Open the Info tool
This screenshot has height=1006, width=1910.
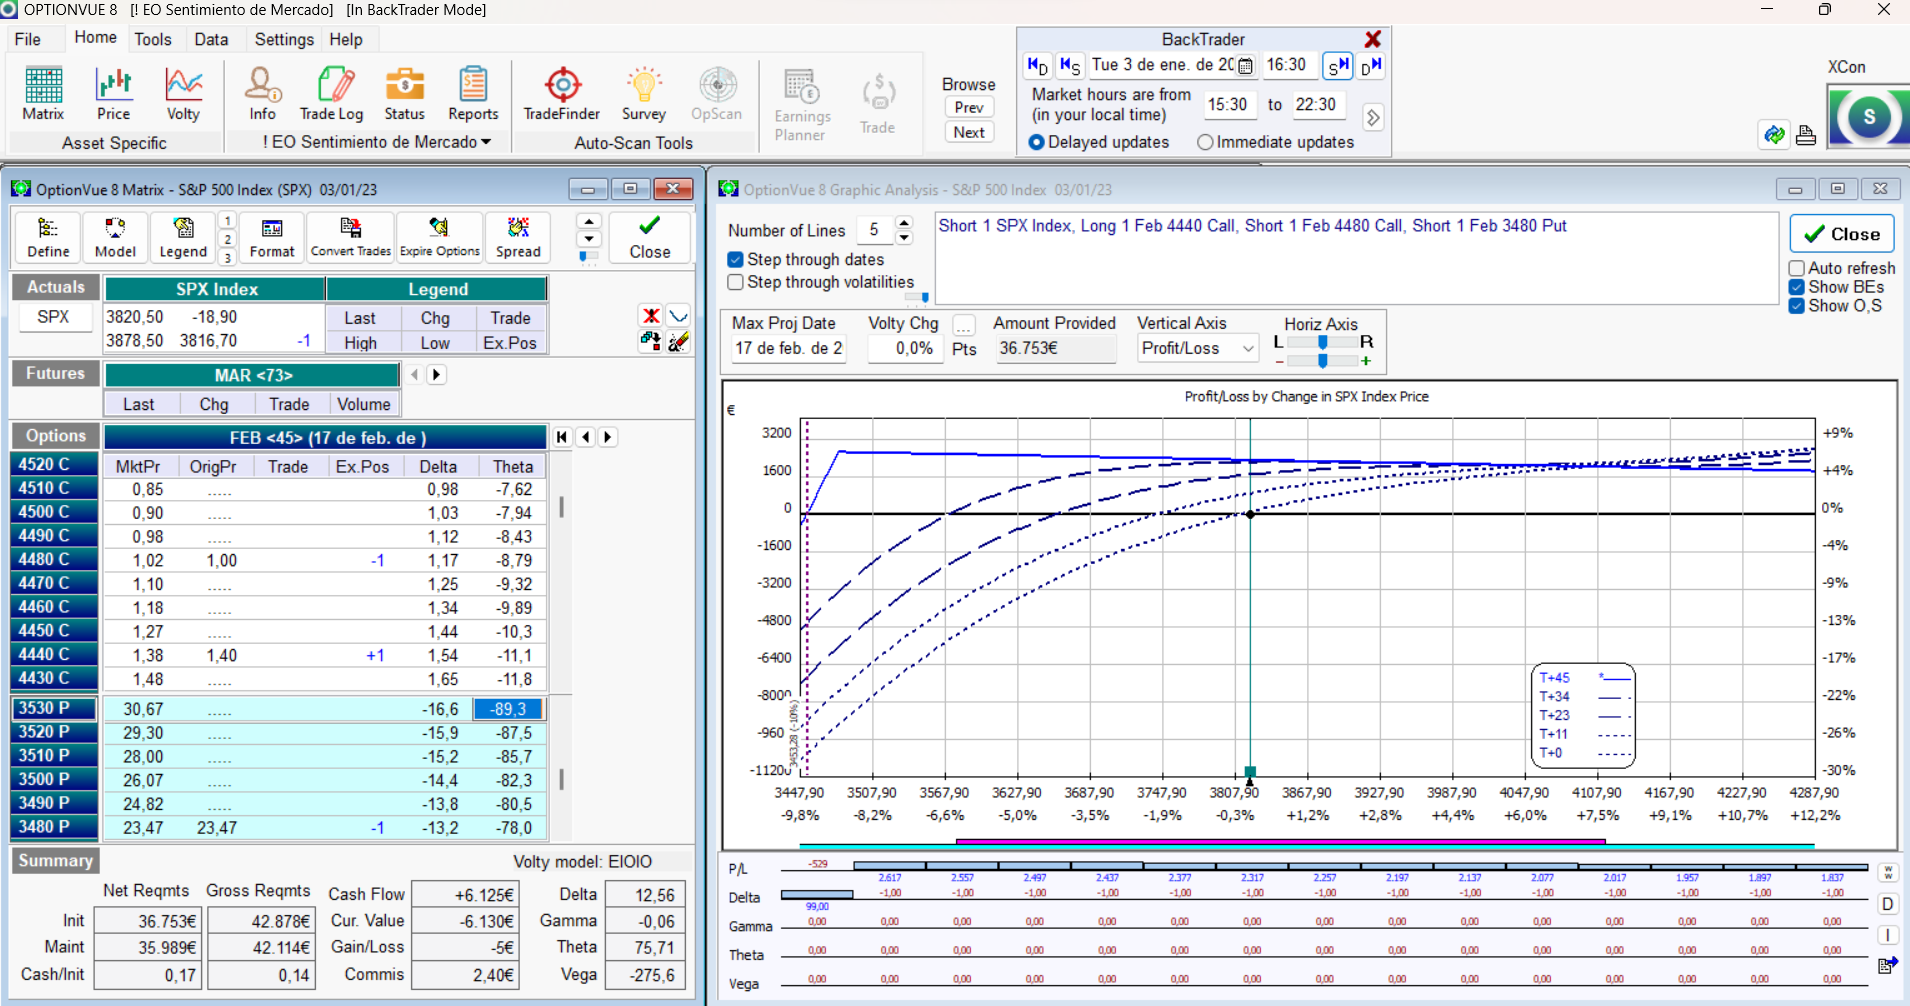pos(263,94)
